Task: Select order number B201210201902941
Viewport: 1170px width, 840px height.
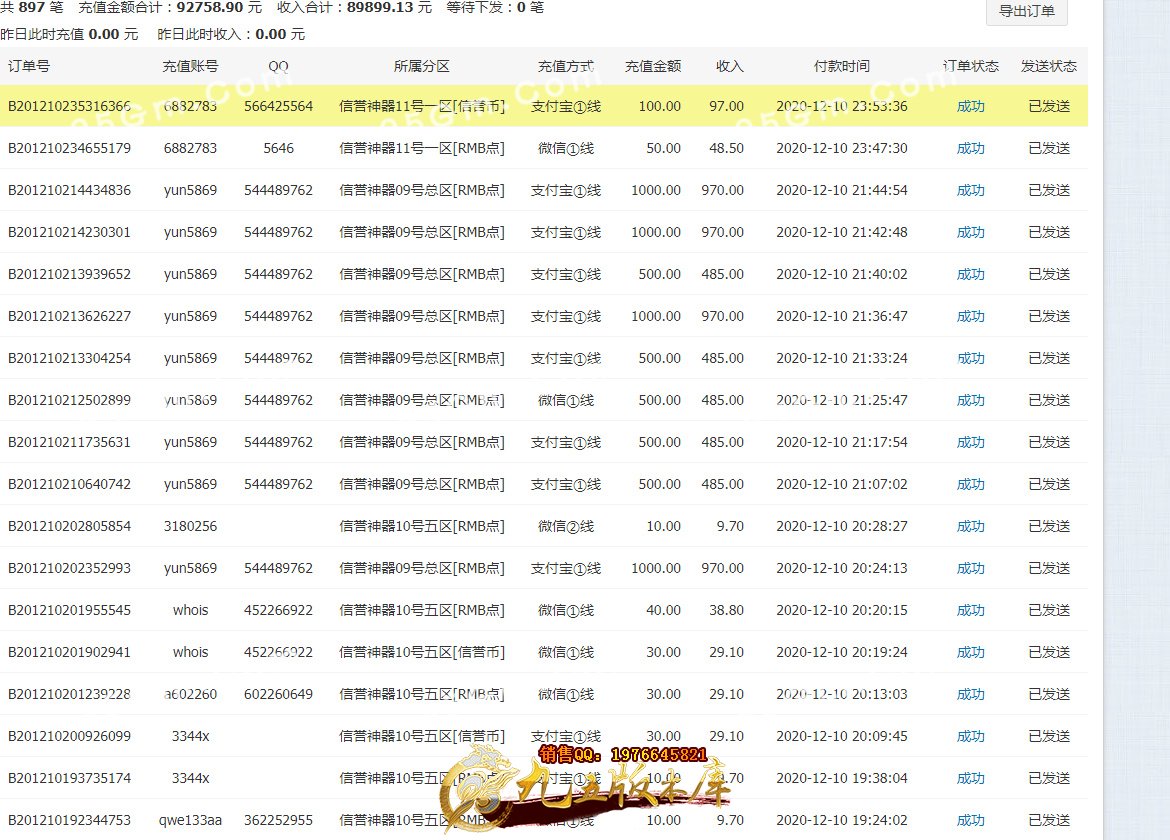Action: click(x=69, y=652)
